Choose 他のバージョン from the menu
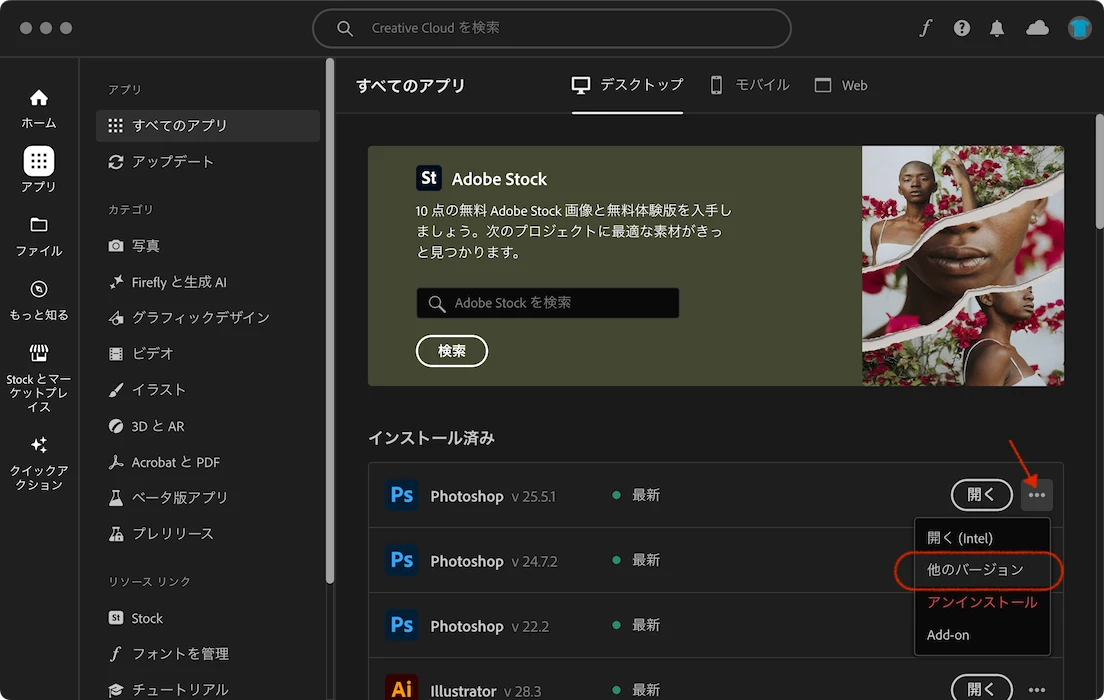Screen dimensions: 1104x700 click(x=982, y=570)
